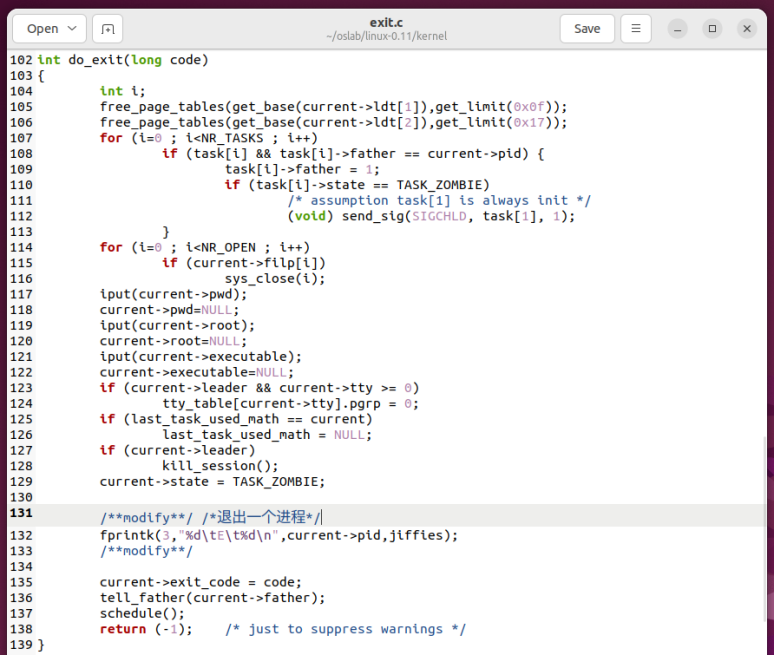The width and height of the screenshot is (774, 656).
Task: Click the kill_session(); call
Action: click(220, 467)
